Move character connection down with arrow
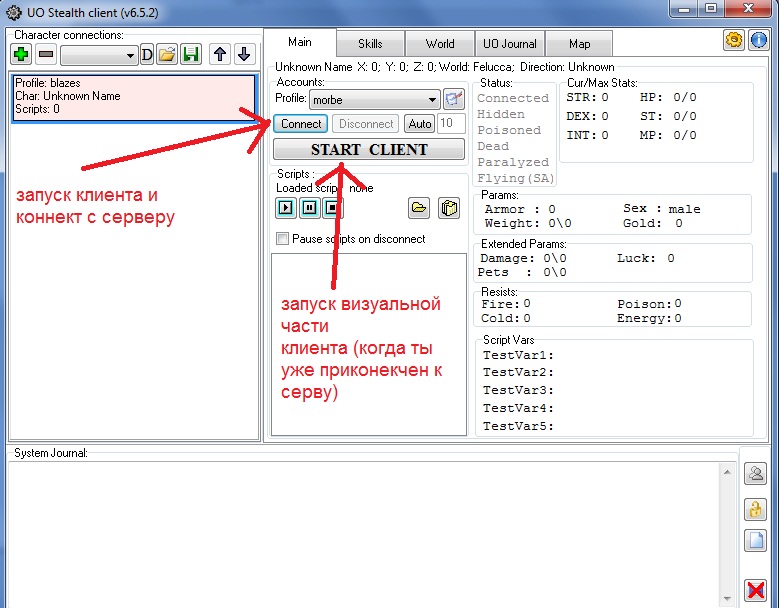This screenshot has width=779, height=608. pos(244,54)
